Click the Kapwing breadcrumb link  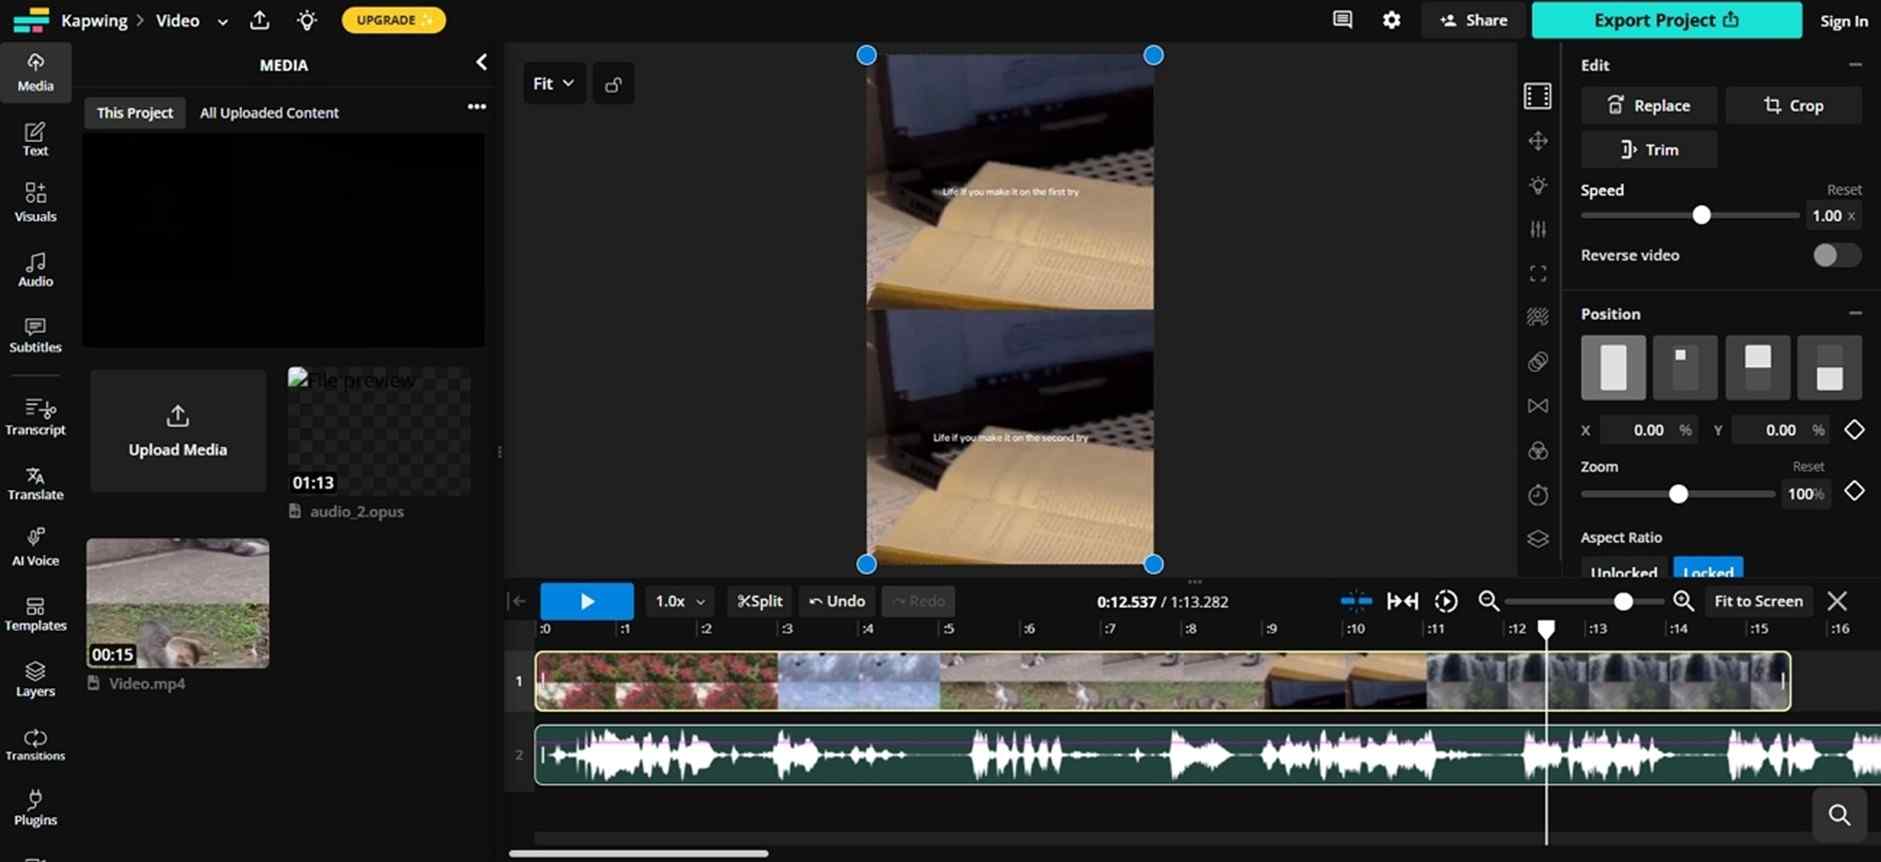tap(94, 20)
